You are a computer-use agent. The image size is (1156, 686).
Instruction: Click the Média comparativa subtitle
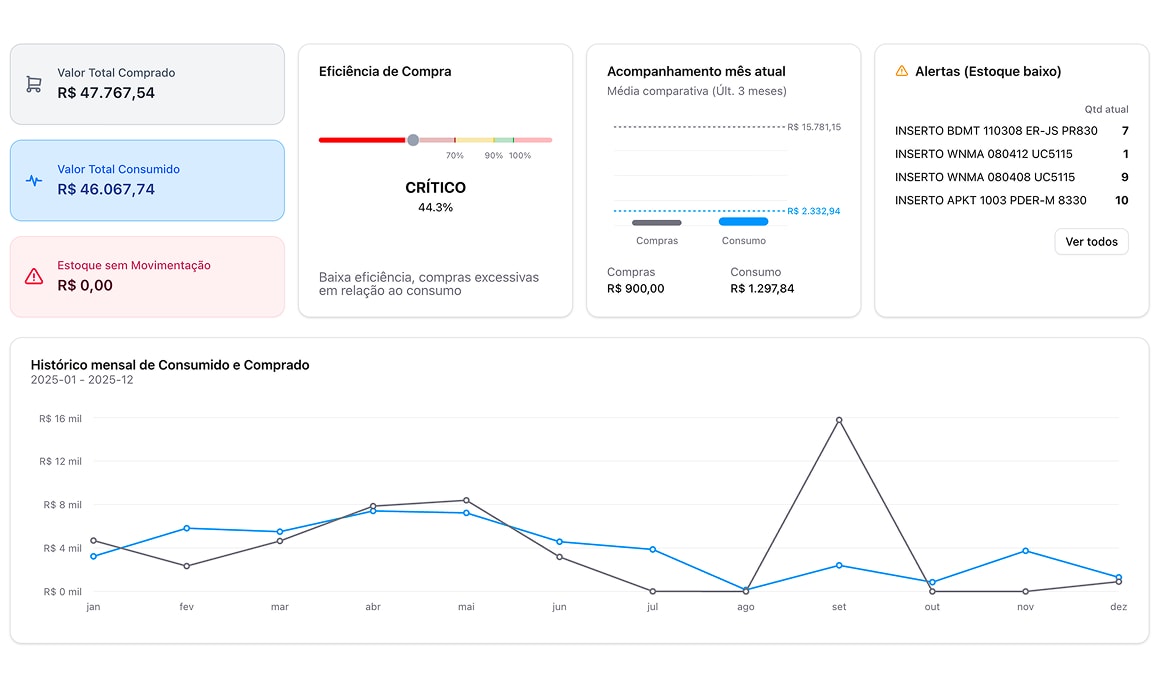click(x=697, y=91)
